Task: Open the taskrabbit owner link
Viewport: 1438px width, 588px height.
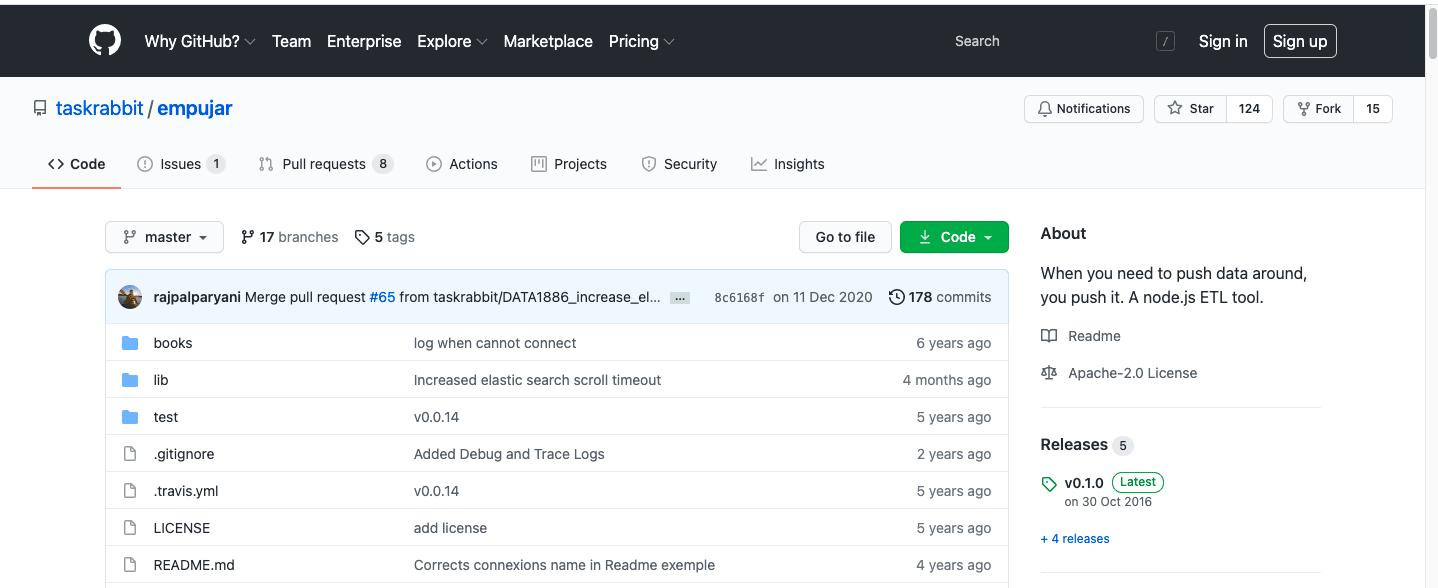Action: coord(100,108)
